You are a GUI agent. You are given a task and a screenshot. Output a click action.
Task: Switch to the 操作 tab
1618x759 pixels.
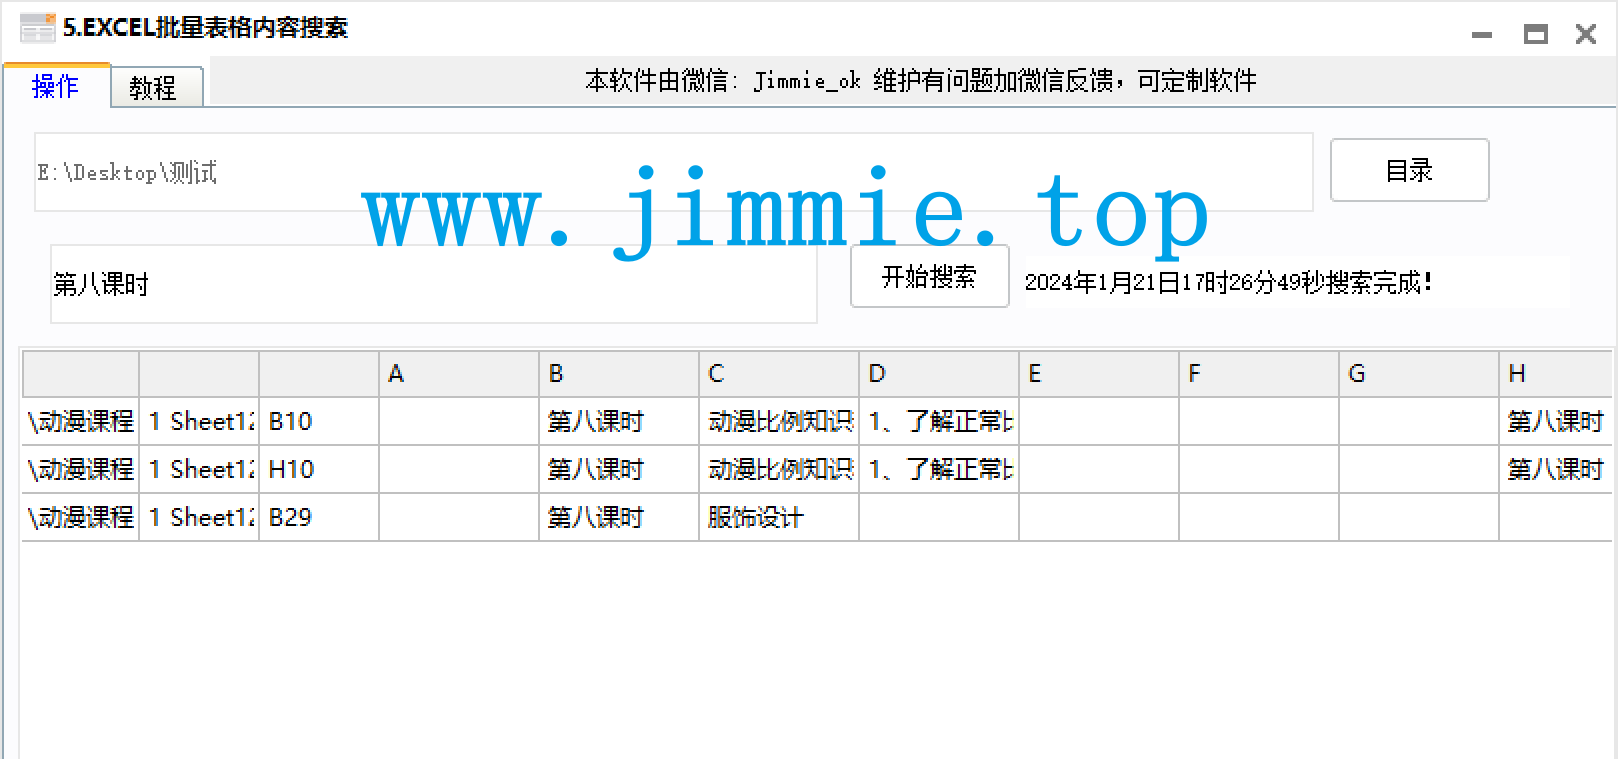pos(56,86)
